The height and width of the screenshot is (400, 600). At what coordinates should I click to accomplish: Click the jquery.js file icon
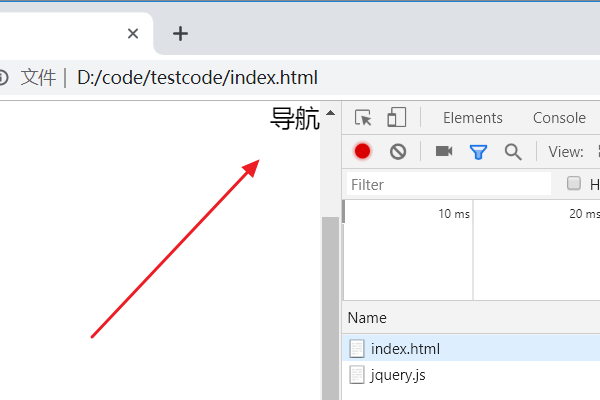[x=357, y=375]
